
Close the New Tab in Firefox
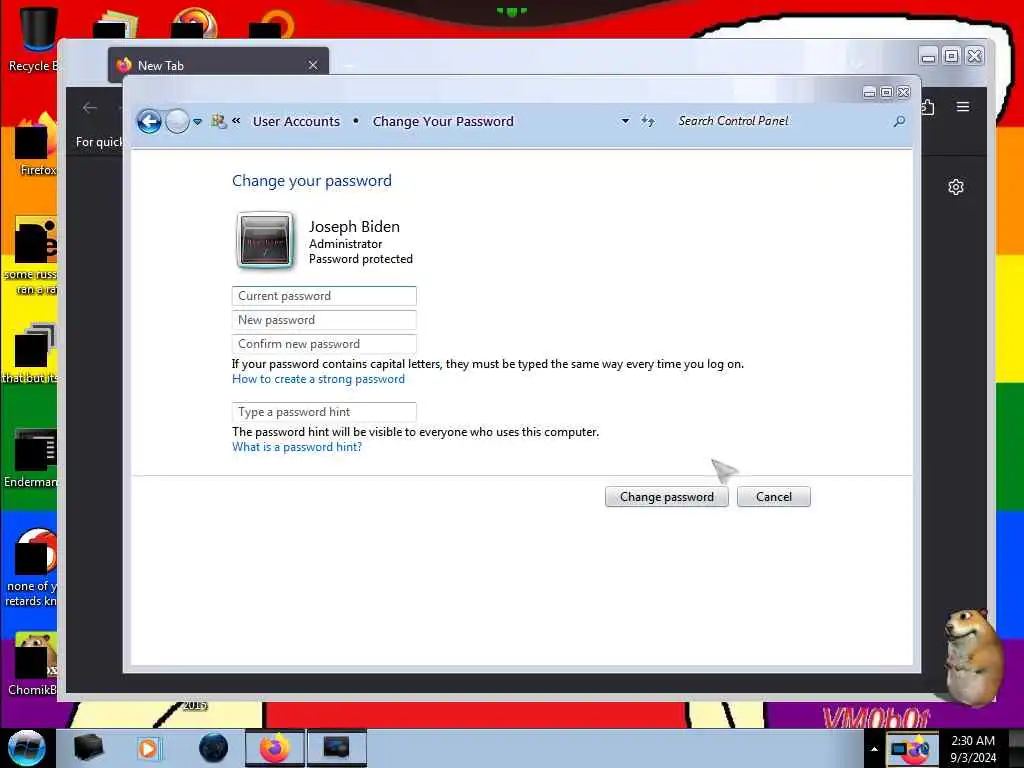click(313, 65)
